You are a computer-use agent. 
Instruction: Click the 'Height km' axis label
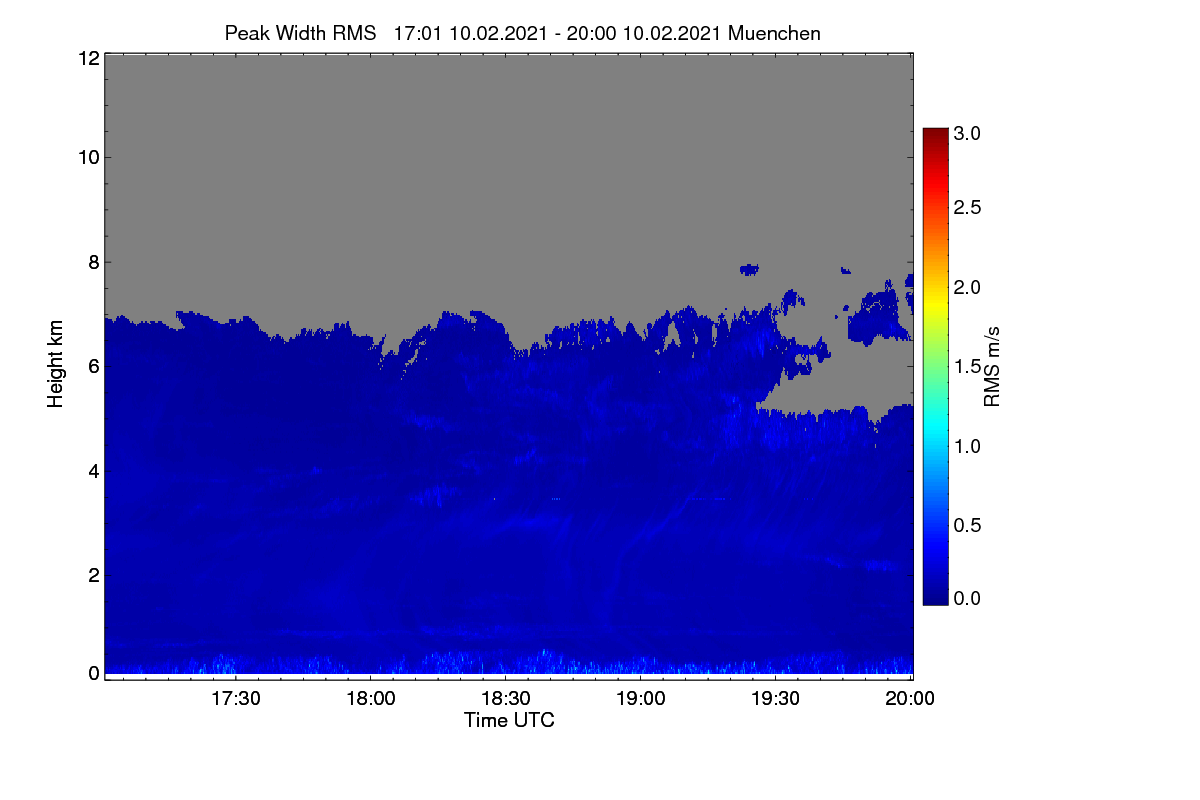pos(56,363)
